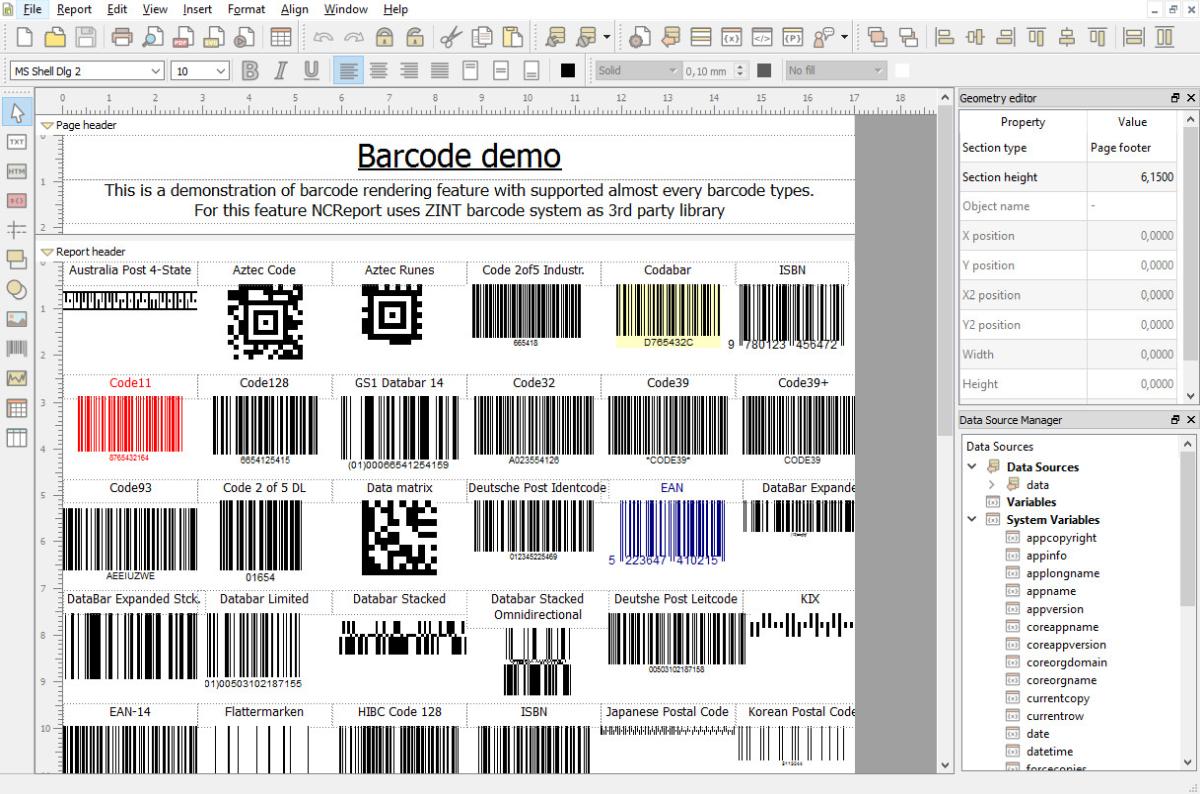Open the Report menu
Screen dimensions: 1200x794
pos(74,9)
